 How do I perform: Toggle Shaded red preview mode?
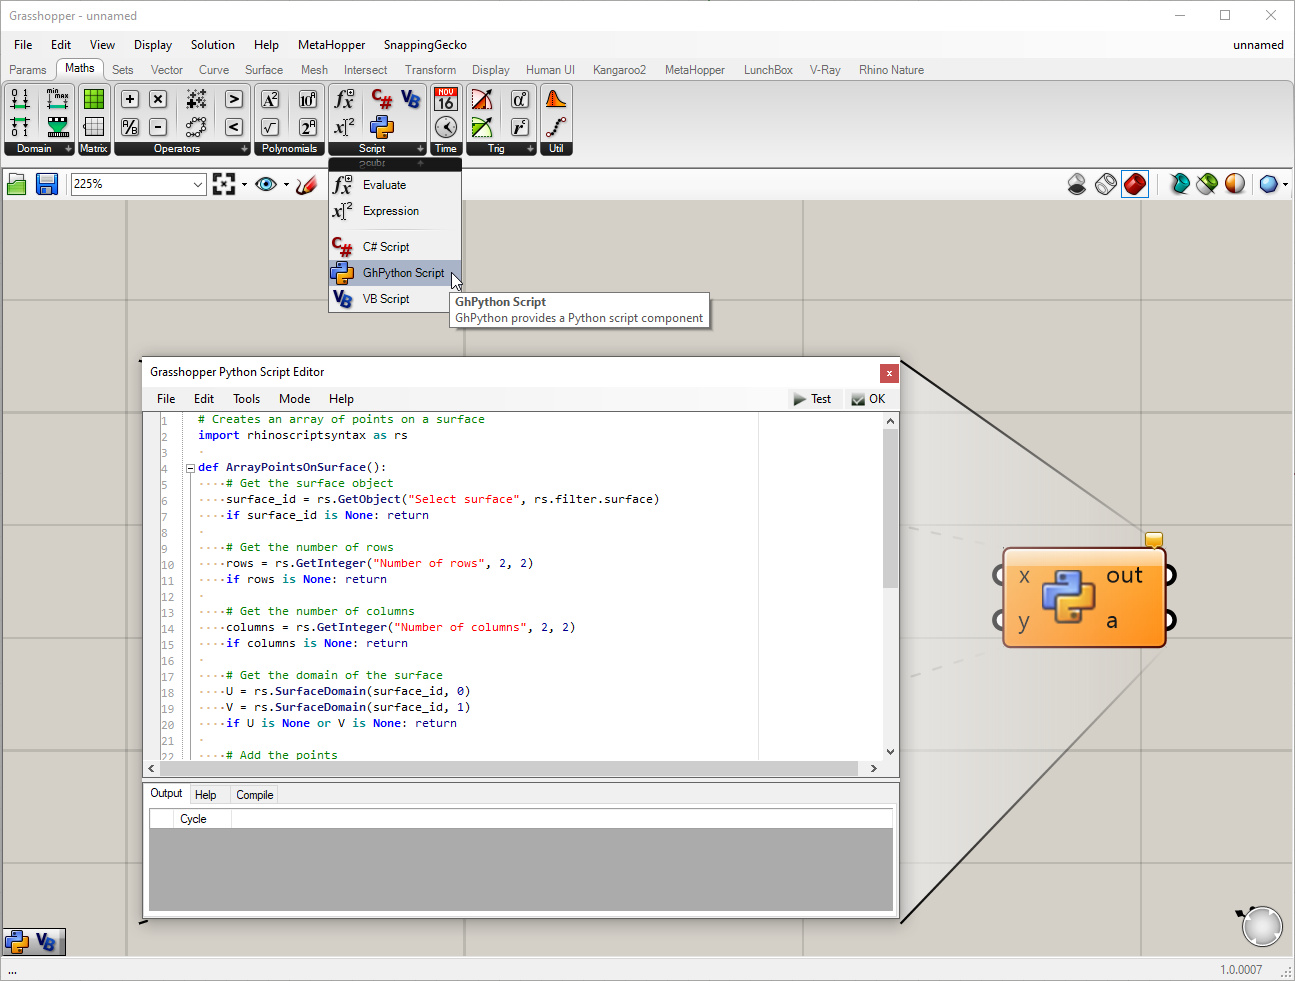tap(1135, 184)
